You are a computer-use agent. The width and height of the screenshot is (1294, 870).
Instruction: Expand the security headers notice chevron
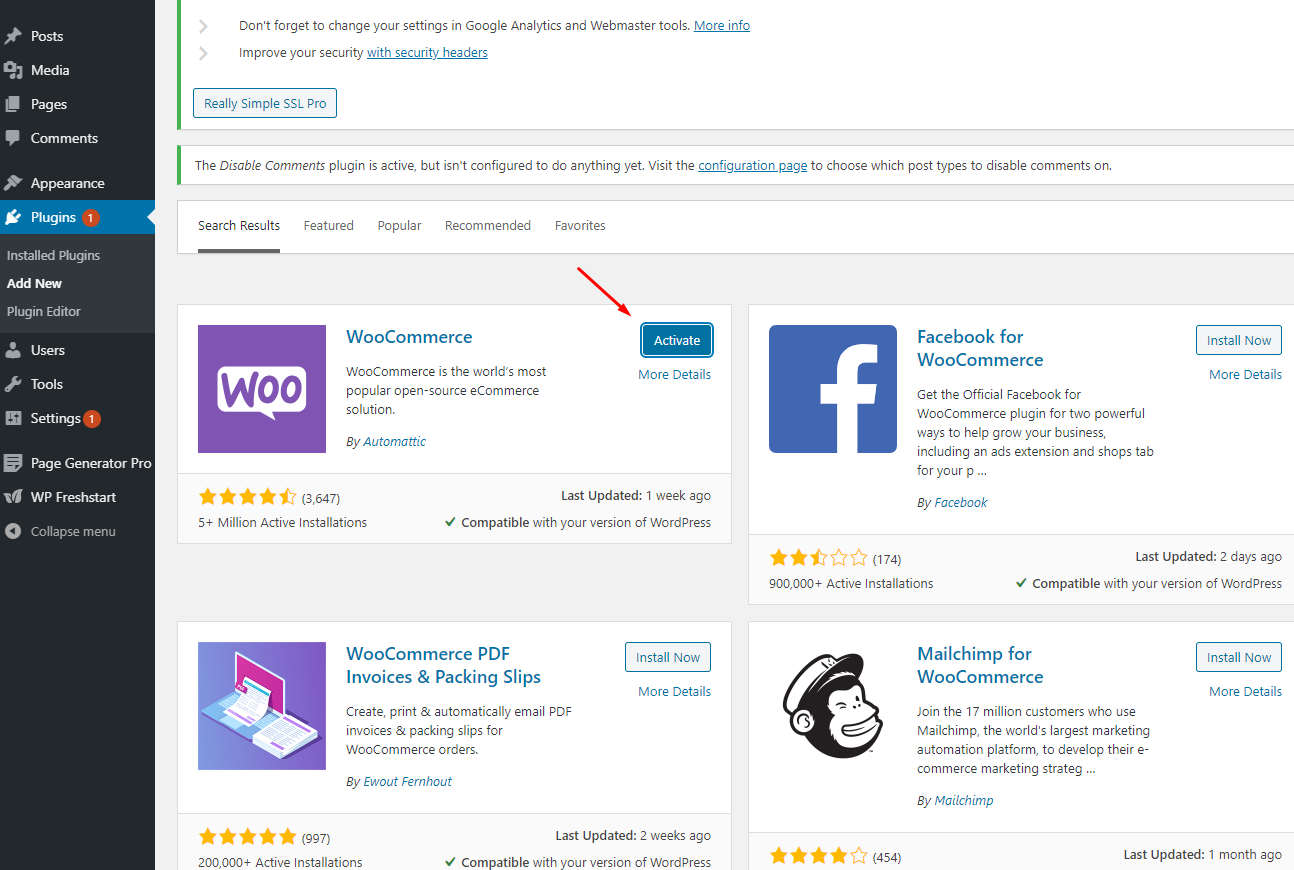pos(203,53)
